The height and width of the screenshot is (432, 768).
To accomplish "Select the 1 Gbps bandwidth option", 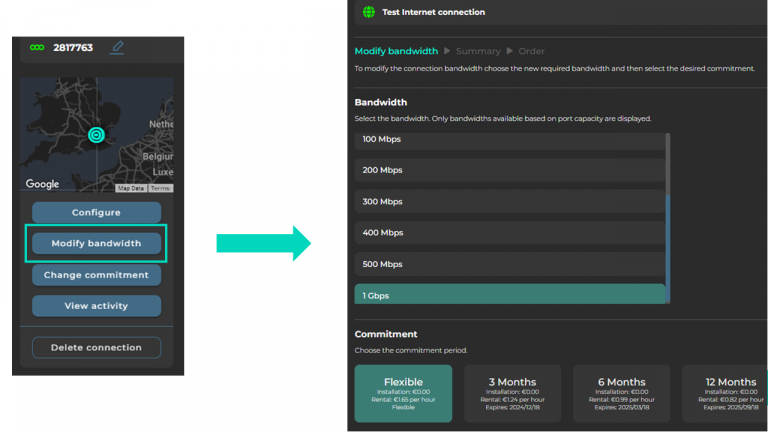I will tap(510, 294).
